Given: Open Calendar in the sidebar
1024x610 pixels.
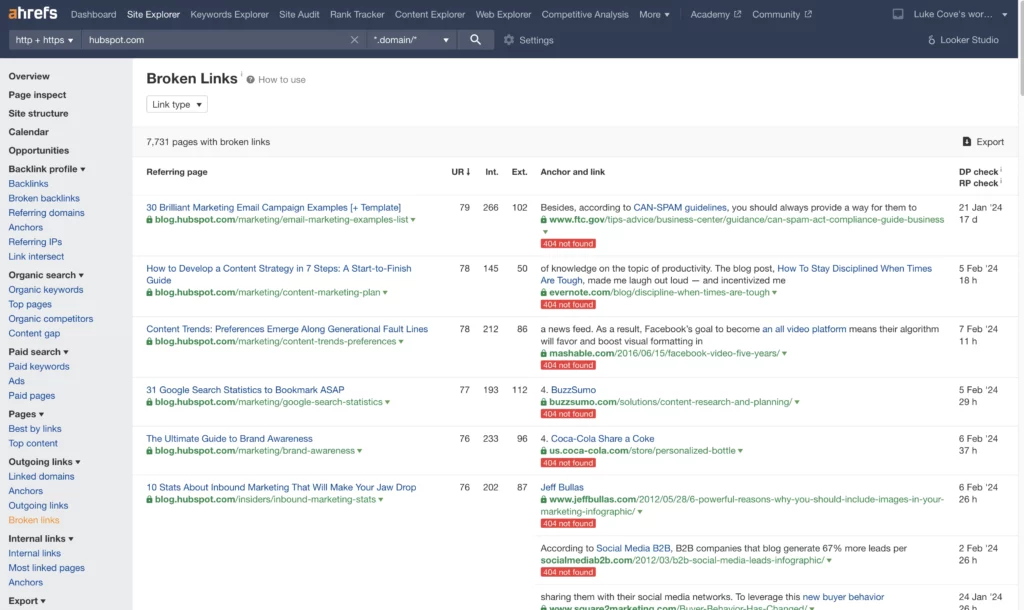Looking at the screenshot, I should tap(29, 132).
